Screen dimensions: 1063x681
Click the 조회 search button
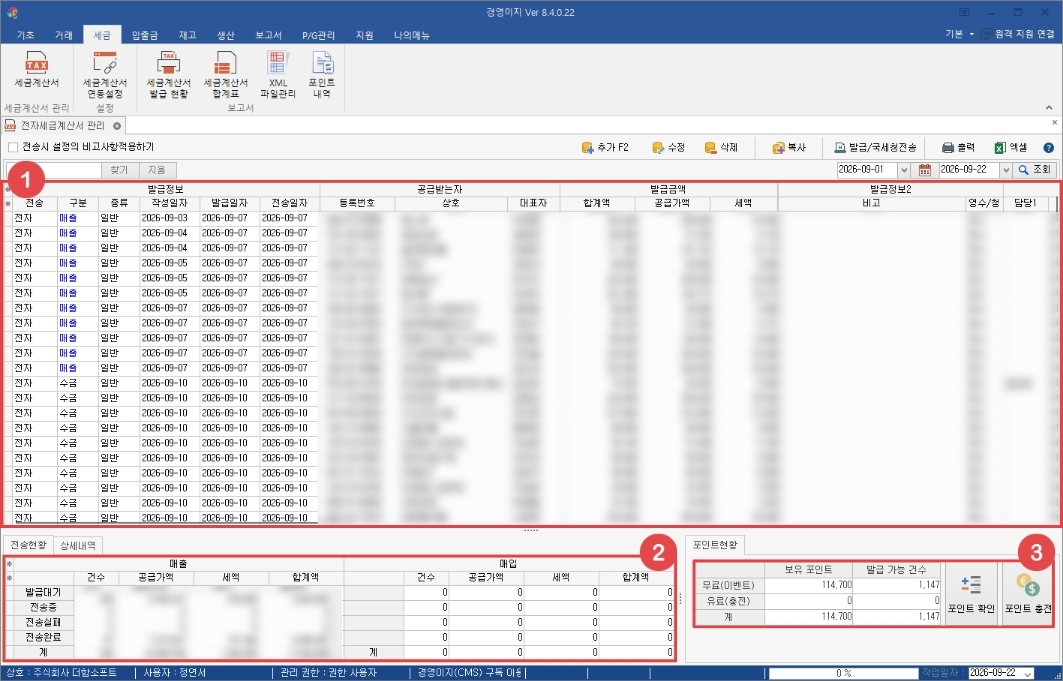(x=1035, y=169)
